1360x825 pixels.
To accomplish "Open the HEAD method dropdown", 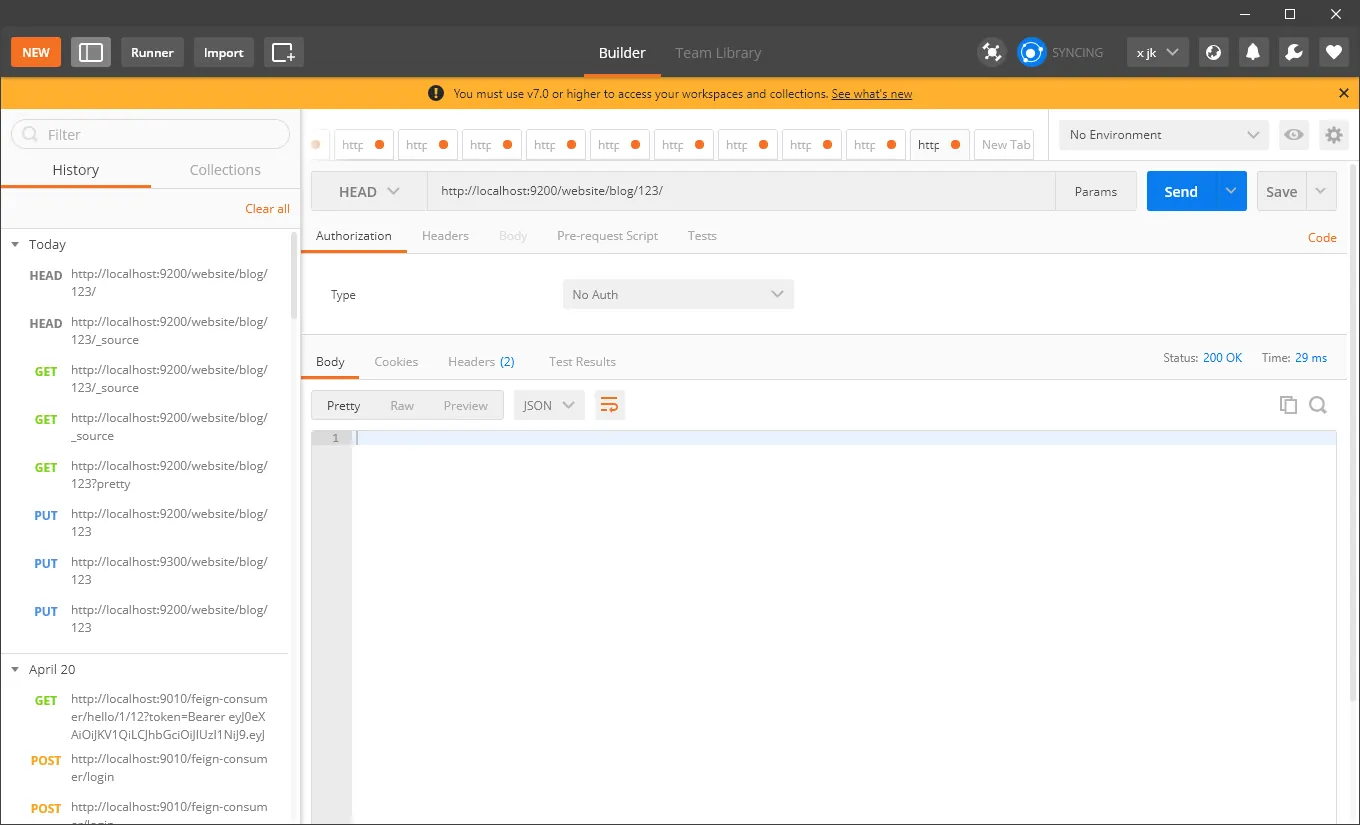I will [369, 192].
